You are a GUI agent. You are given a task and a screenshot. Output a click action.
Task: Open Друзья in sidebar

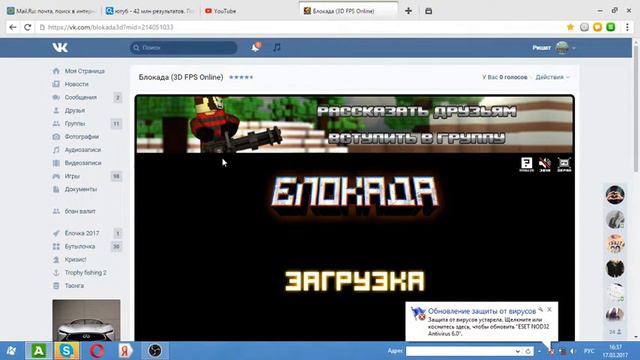75,110
